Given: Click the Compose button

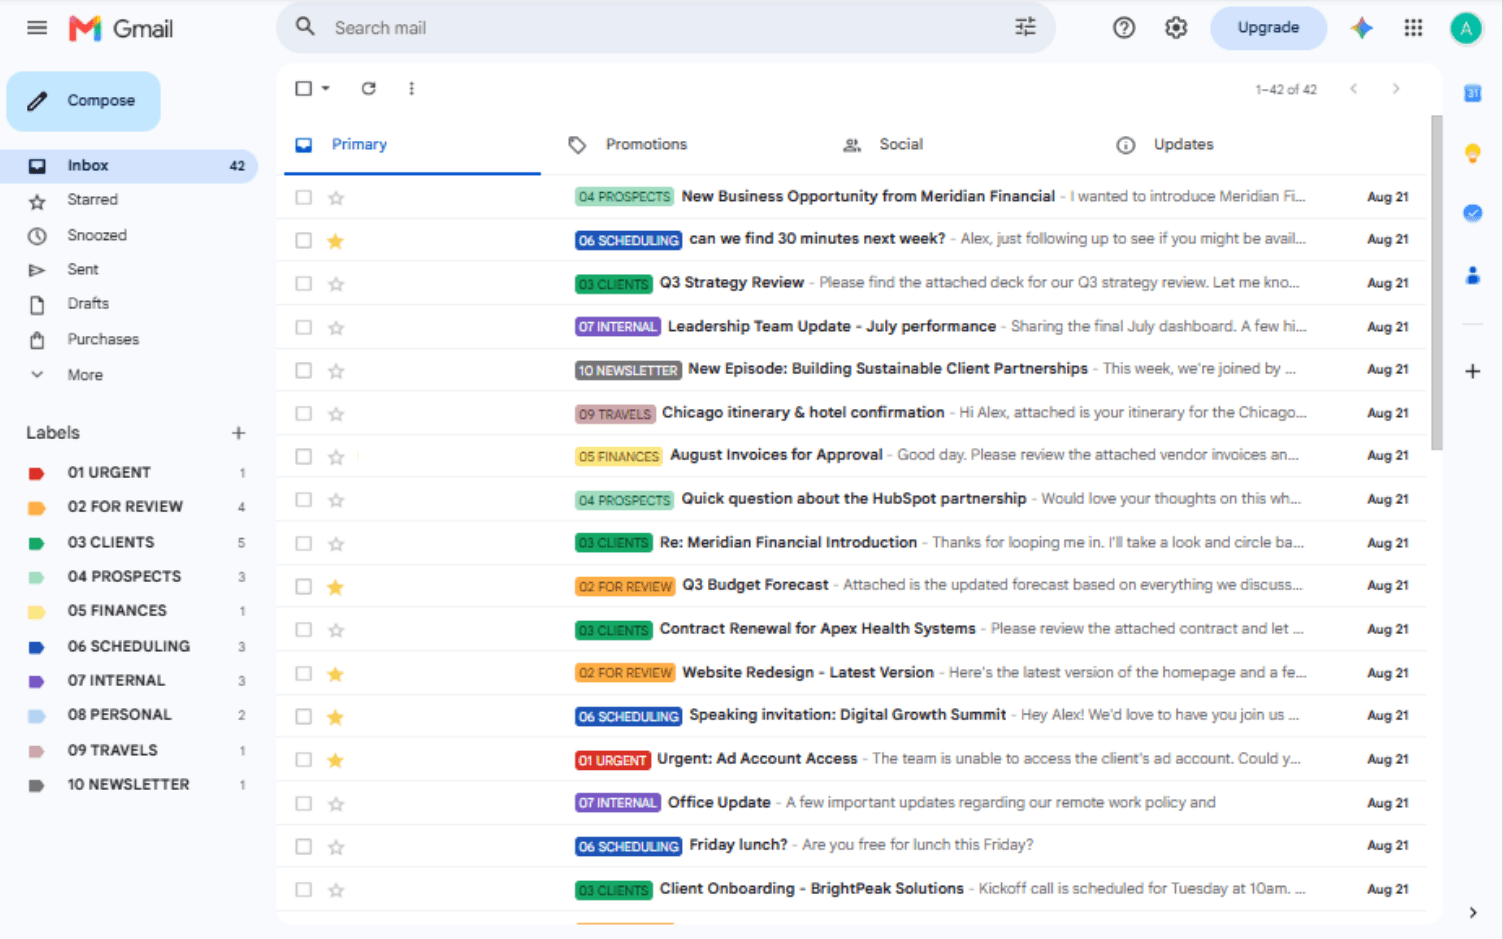Looking at the screenshot, I should tap(84, 101).
